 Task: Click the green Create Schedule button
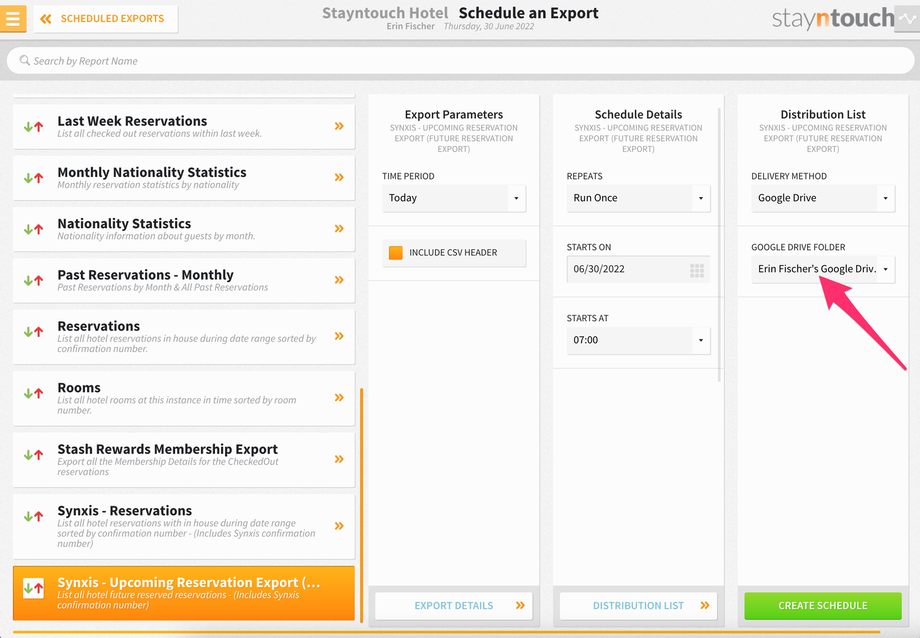tap(823, 606)
